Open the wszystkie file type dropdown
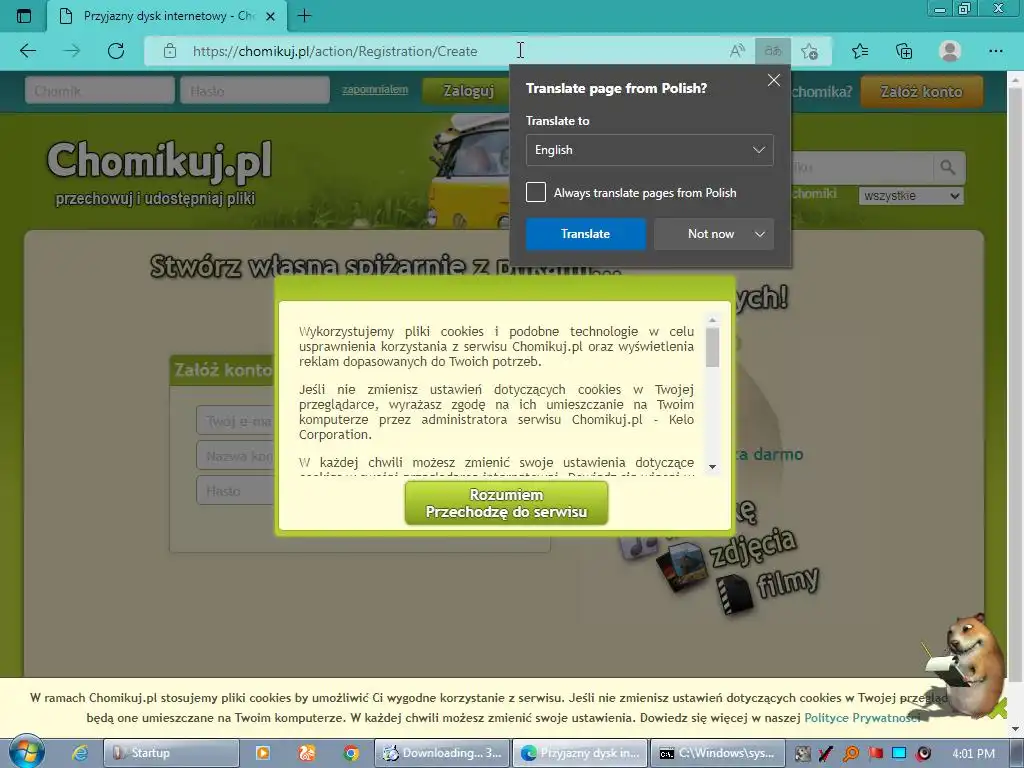1024x768 pixels. click(911, 195)
